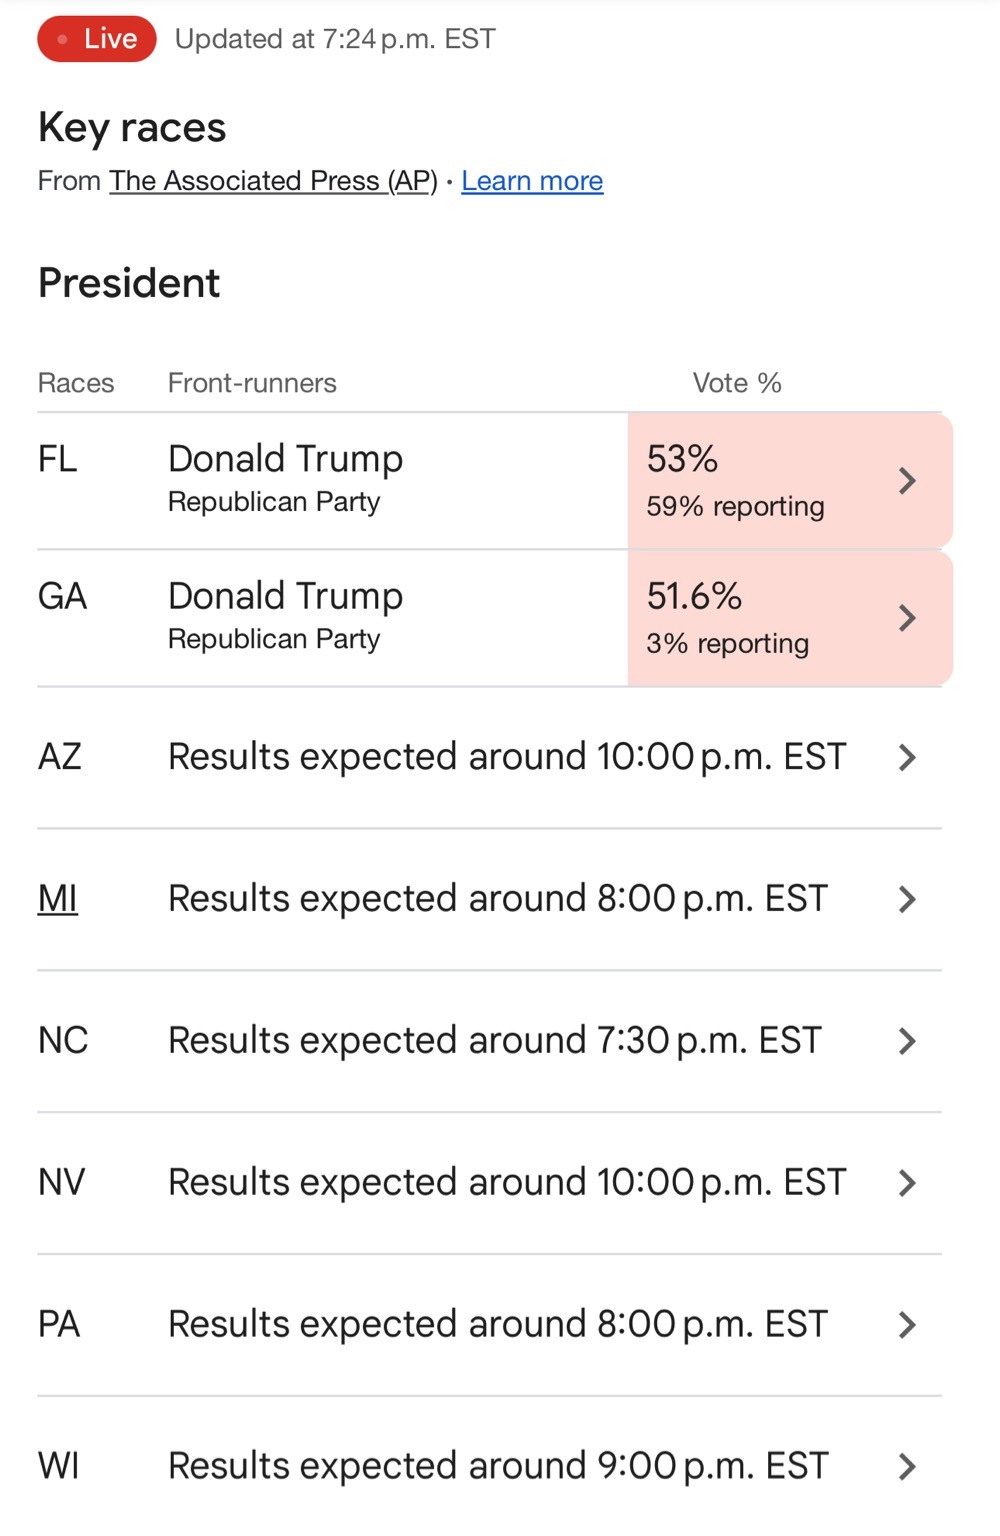Tap the NC results expected at 7:30 row
Viewport: 1000px width, 1536px height.
pos(490,1042)
